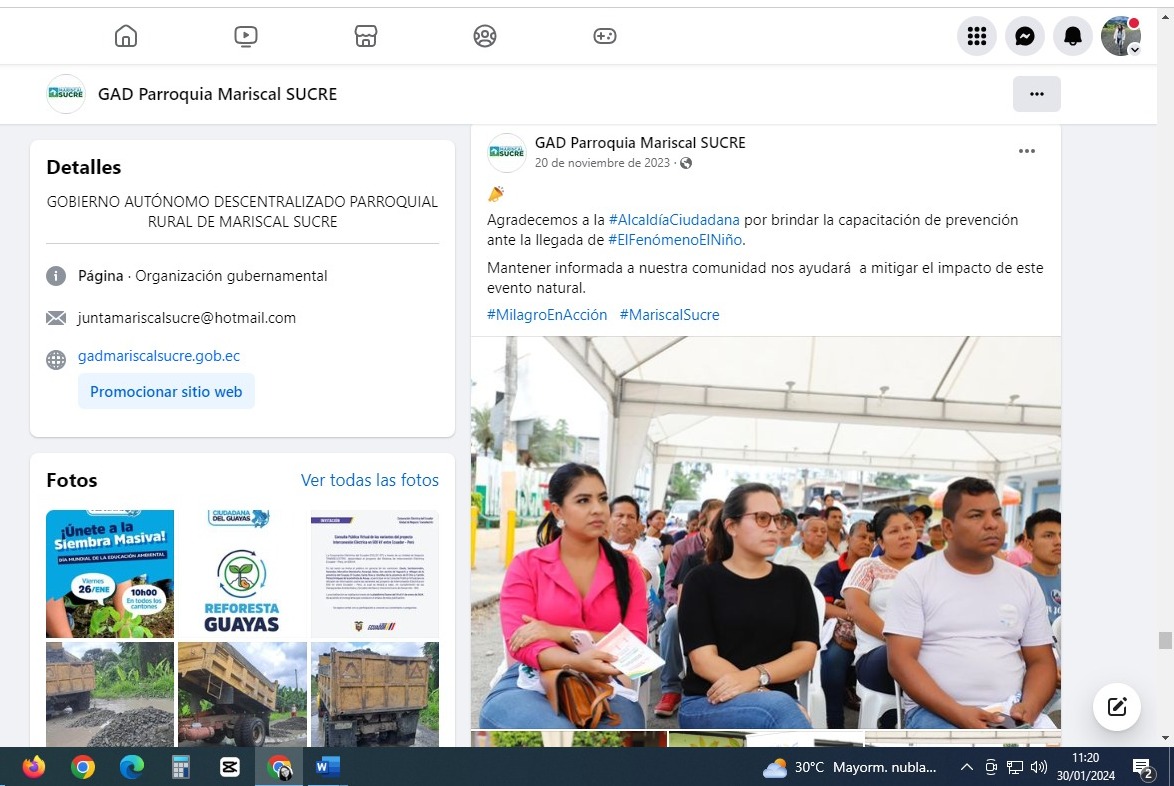Open page header three-dots menu
Screen dimensions: 1174x786
[1037, 94]
